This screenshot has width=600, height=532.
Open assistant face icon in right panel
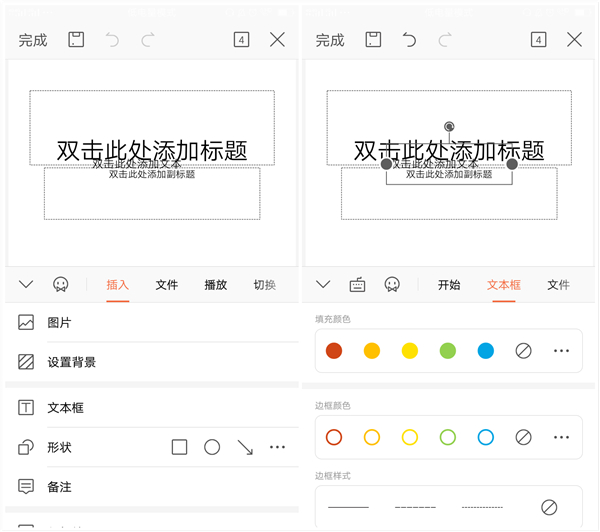click(x=392, y=284)
